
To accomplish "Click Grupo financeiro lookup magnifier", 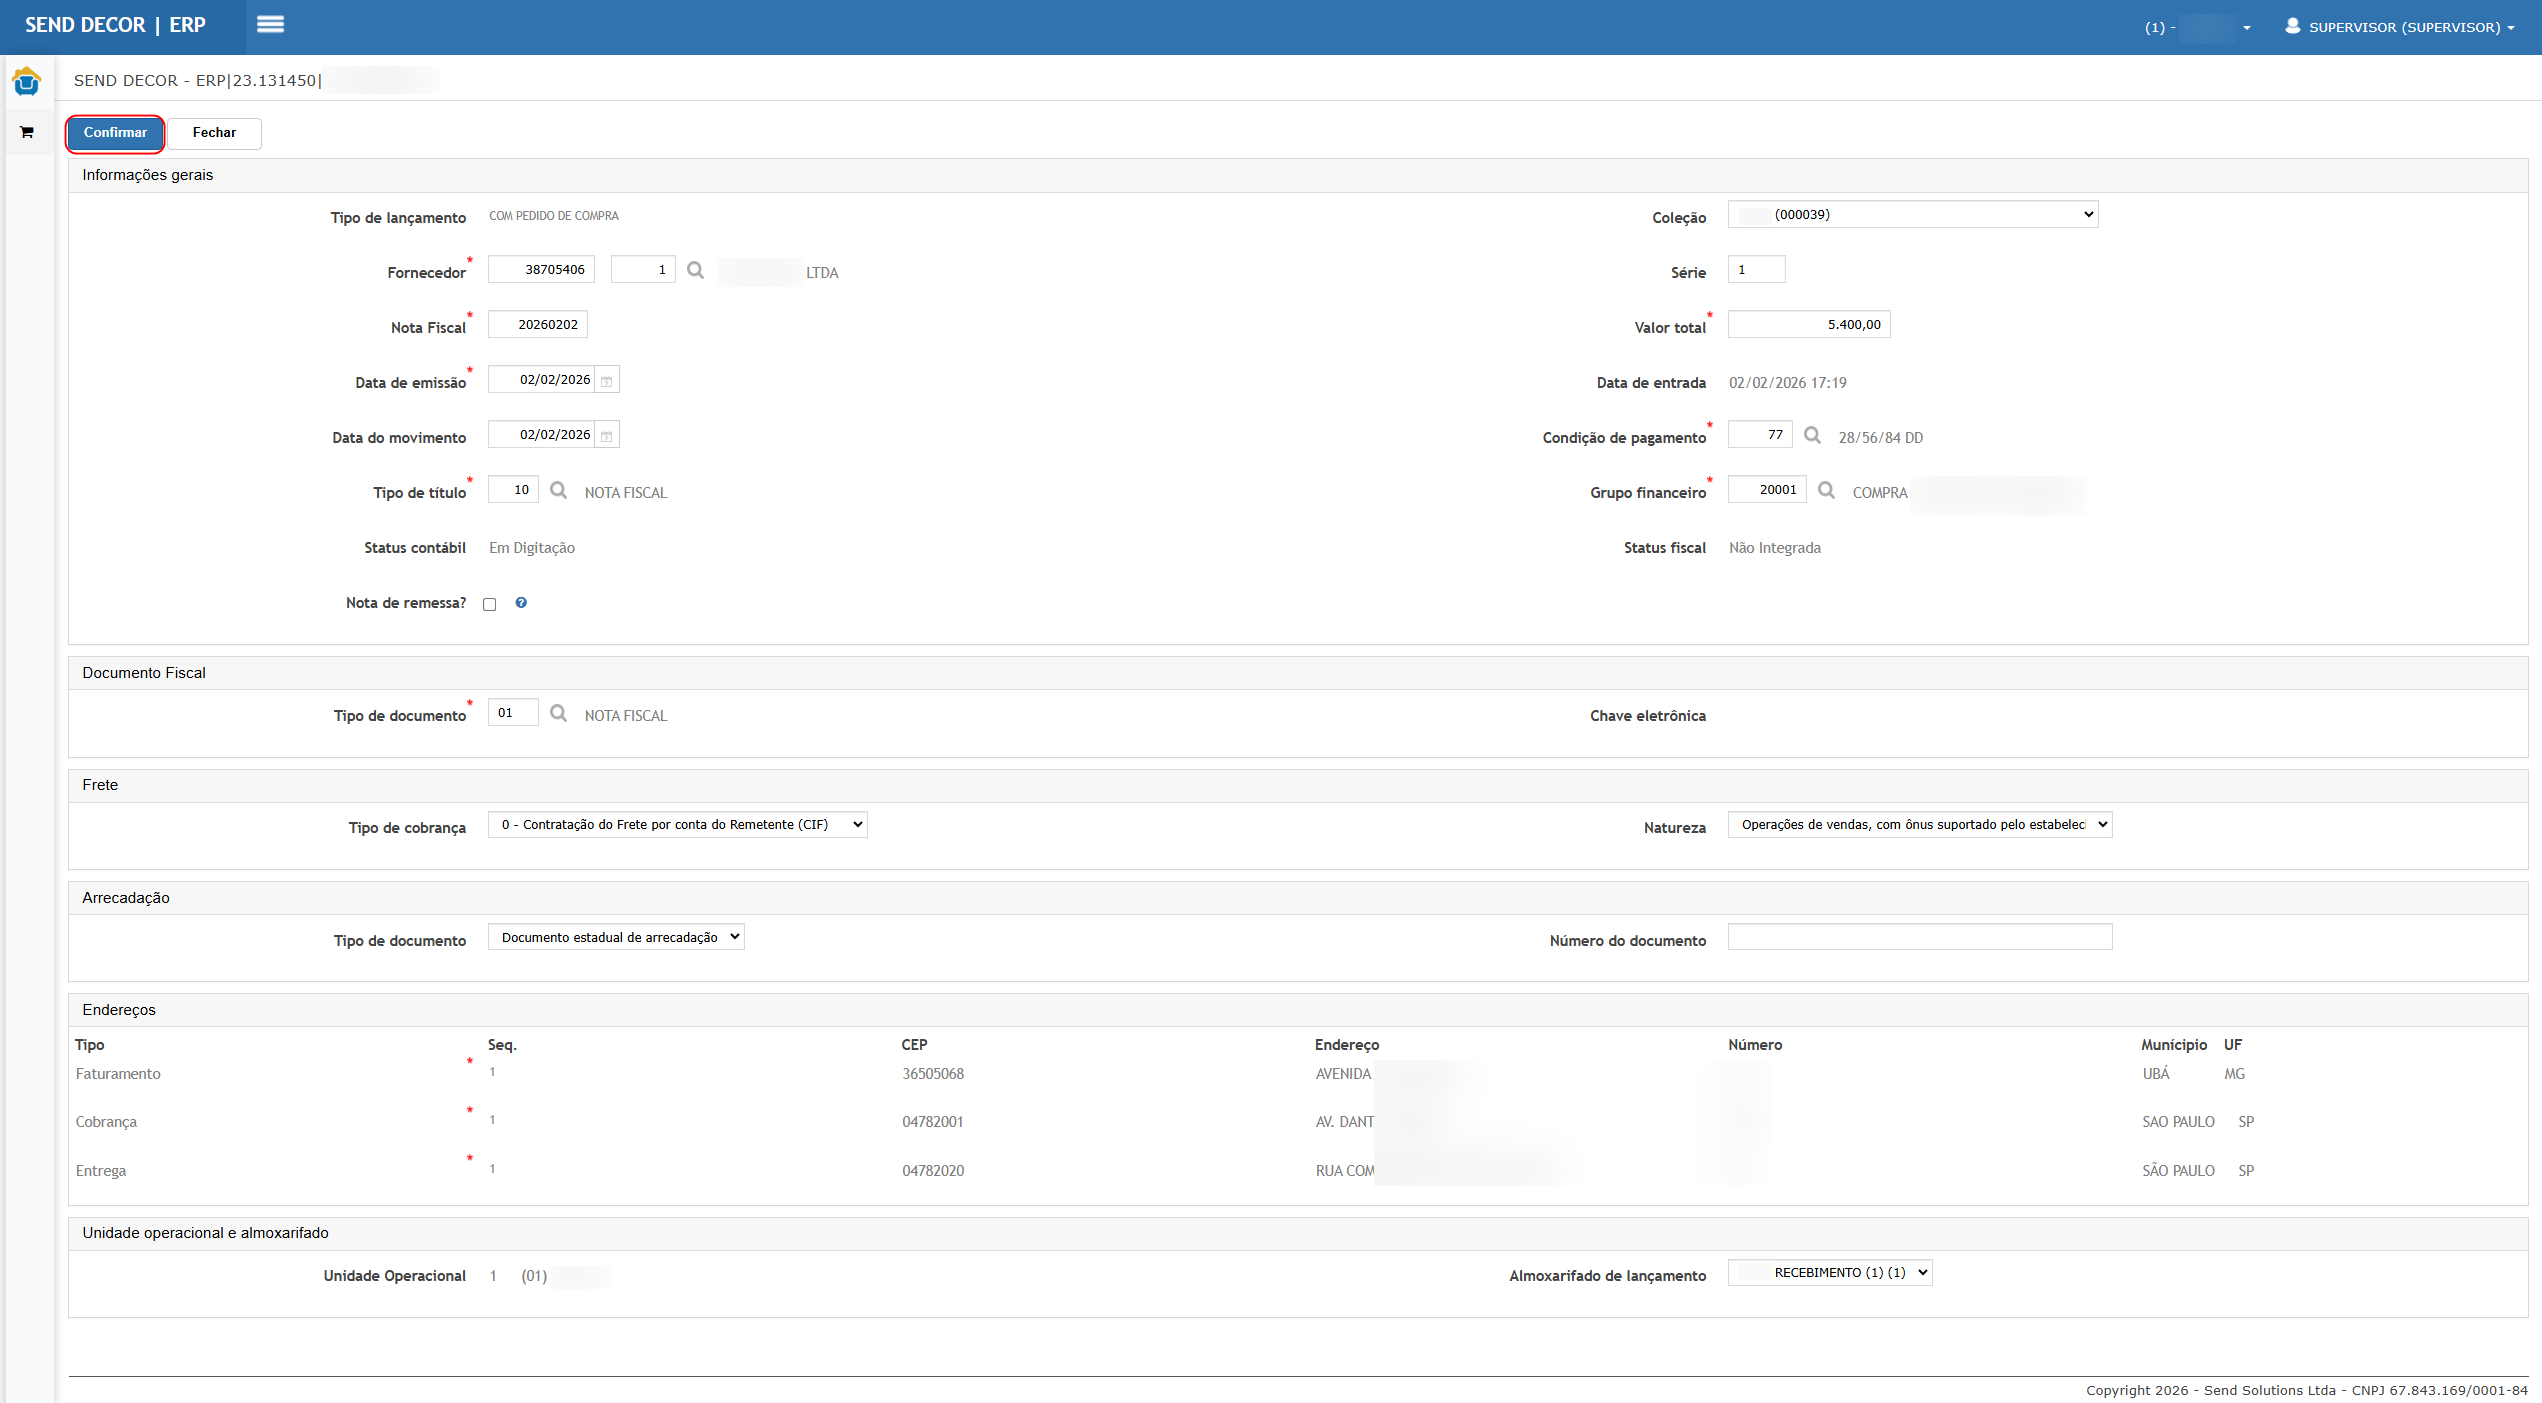I will coord(1826,490).
